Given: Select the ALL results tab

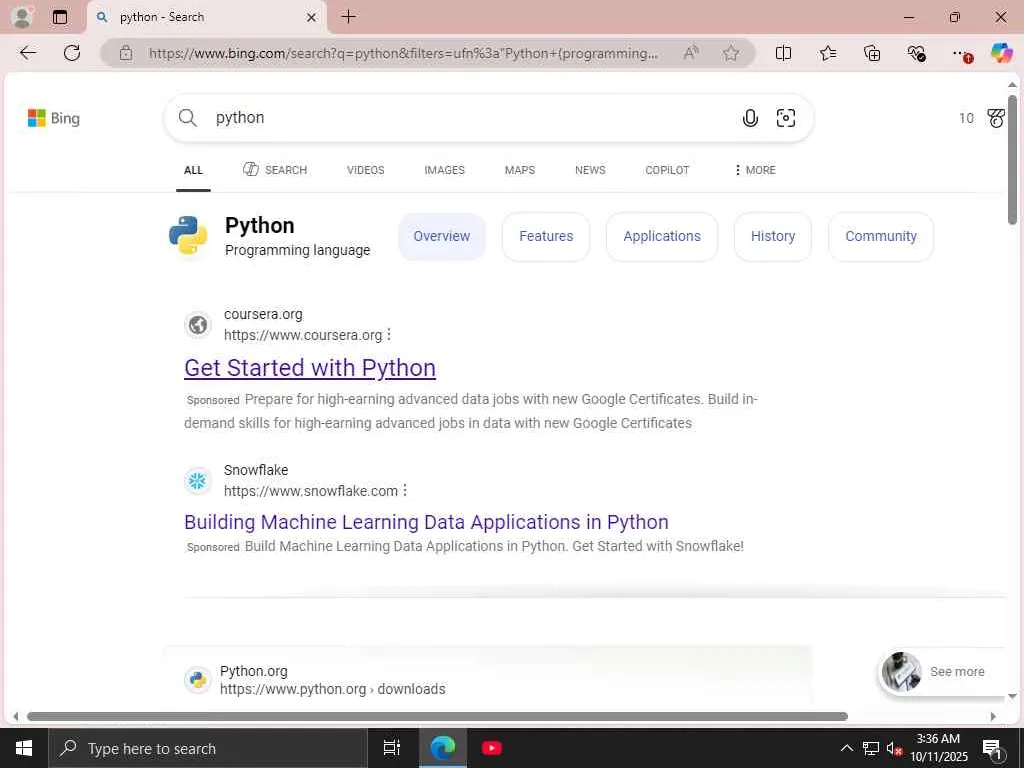Looking at the screenshot, I should click(x=193, y=170).
